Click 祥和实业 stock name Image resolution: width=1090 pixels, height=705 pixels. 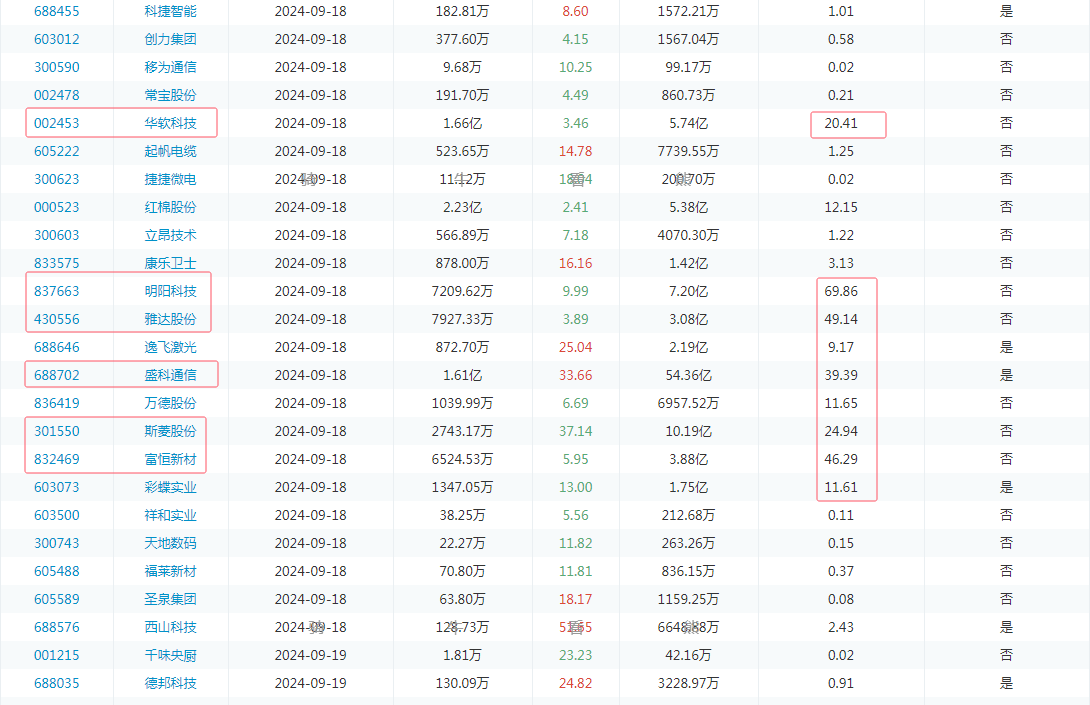[x=170, y=514]
